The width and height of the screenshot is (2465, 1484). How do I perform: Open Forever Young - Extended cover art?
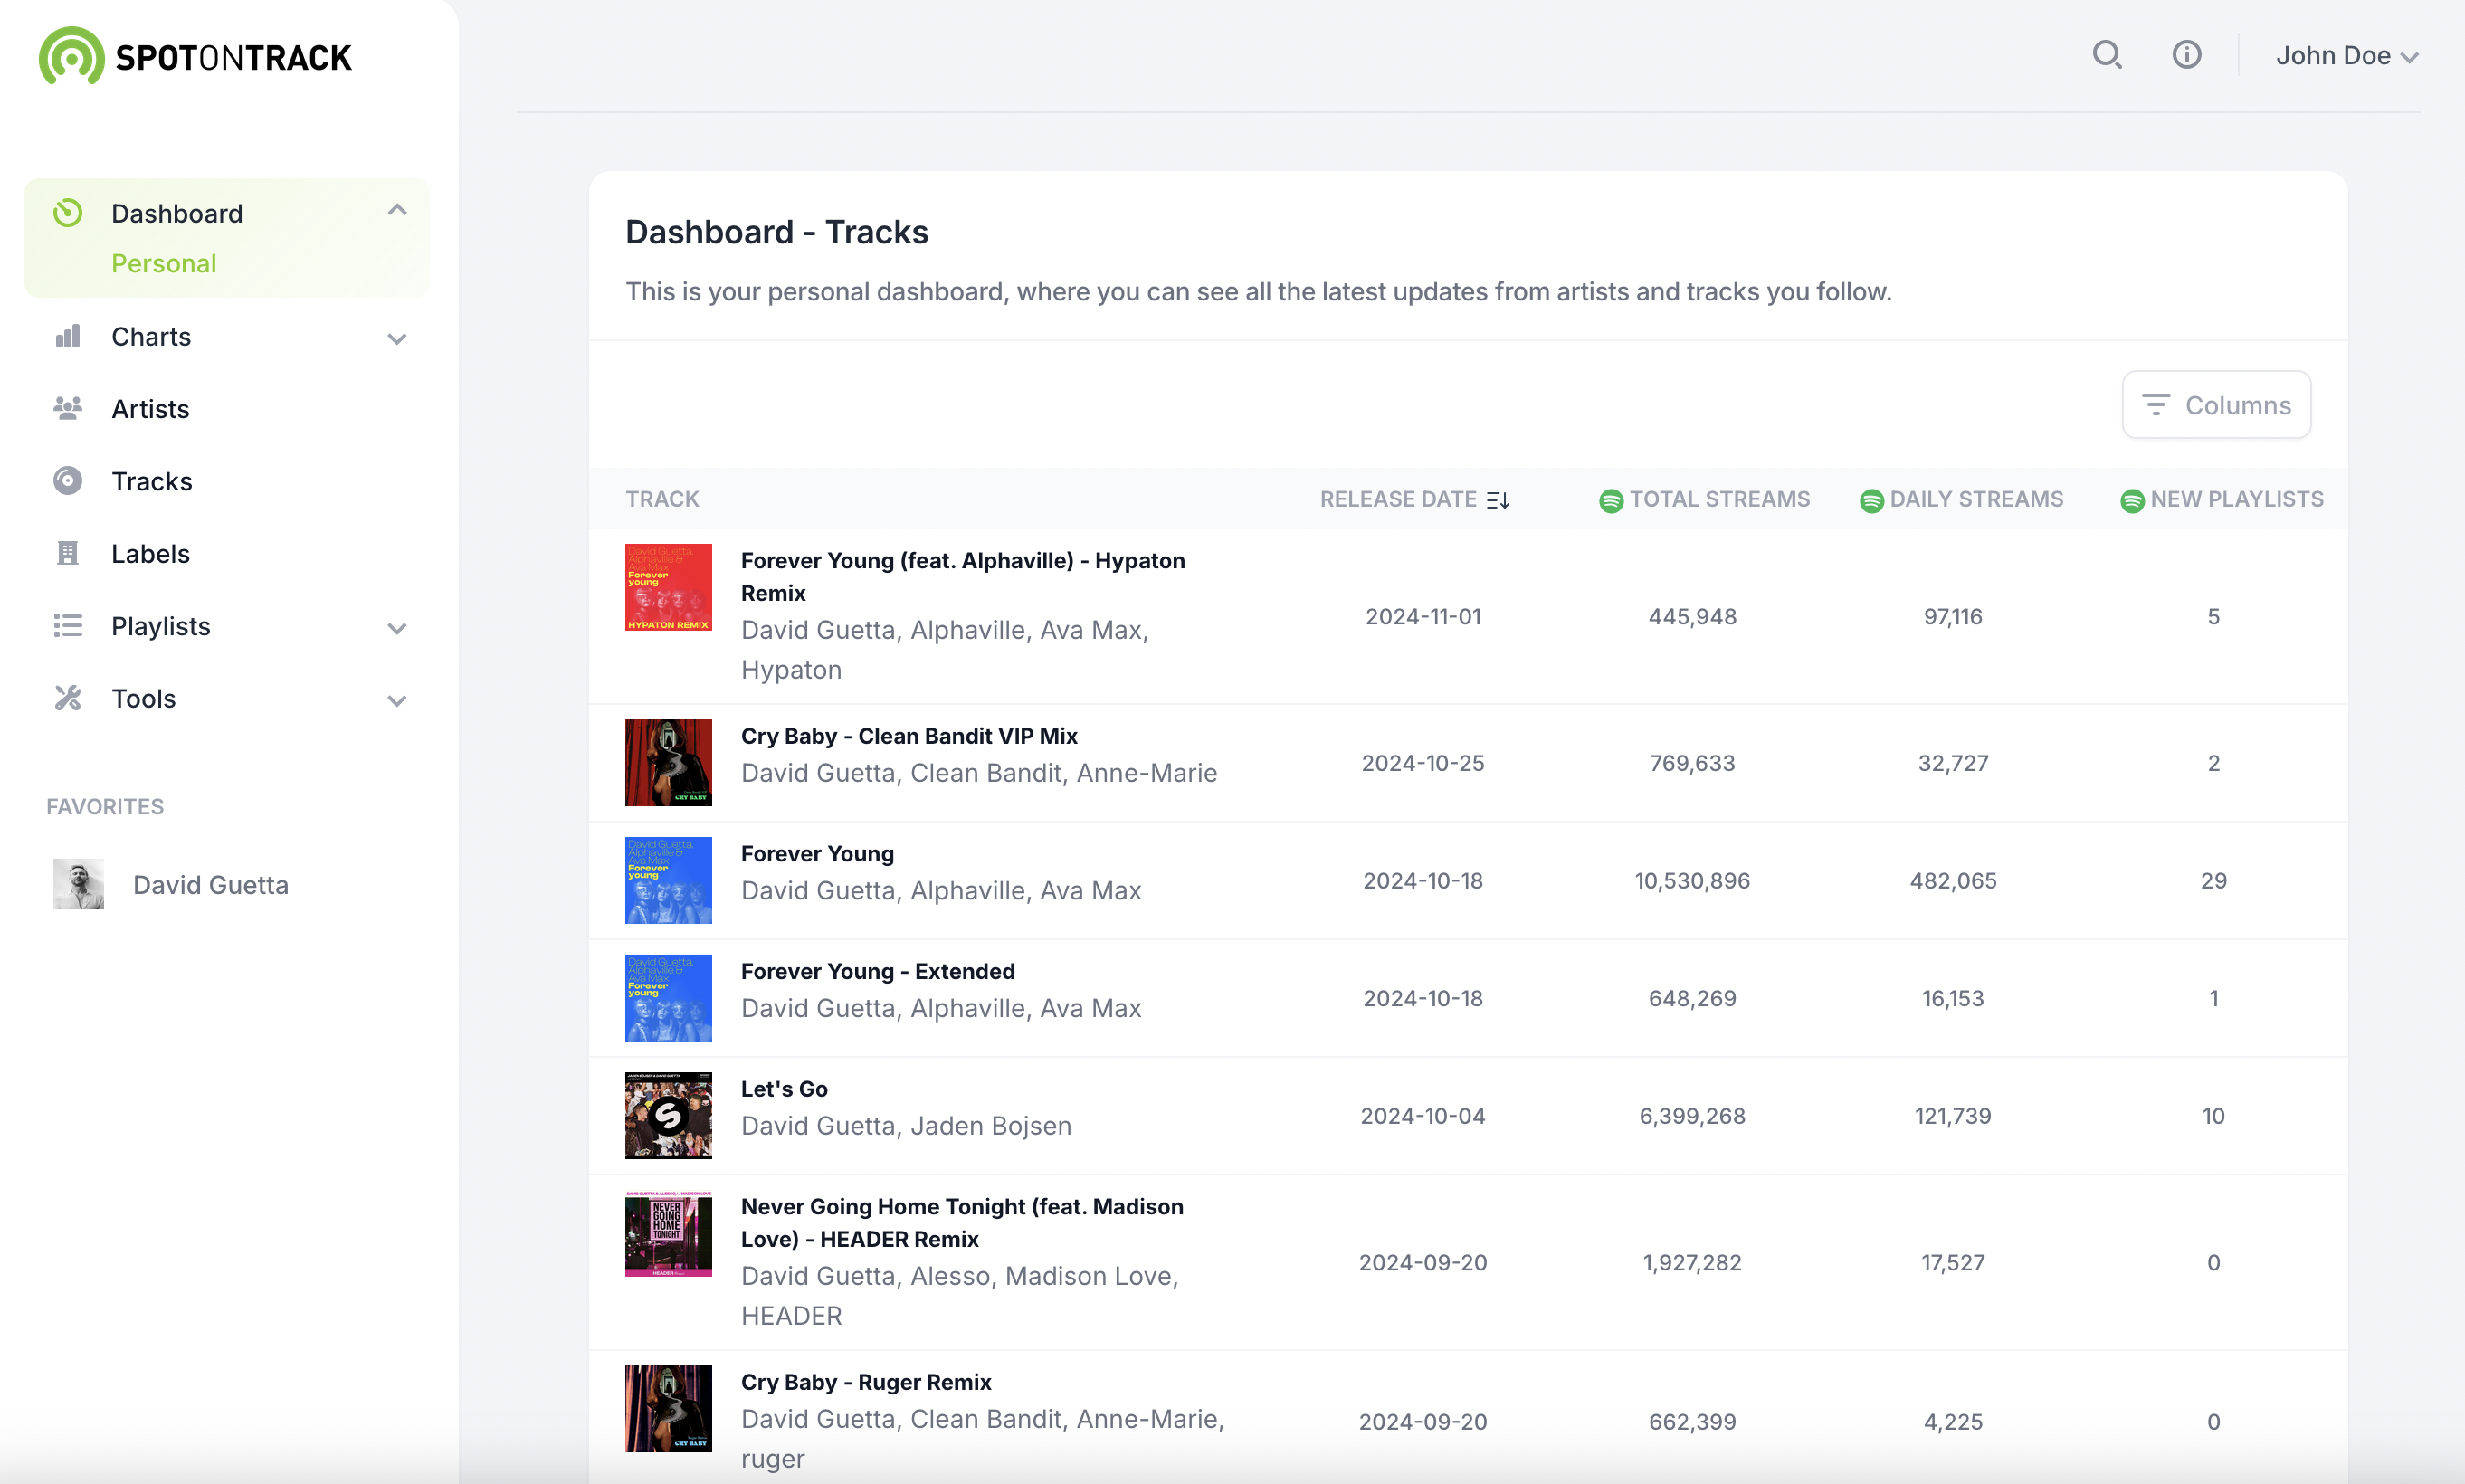pos(668,998)
